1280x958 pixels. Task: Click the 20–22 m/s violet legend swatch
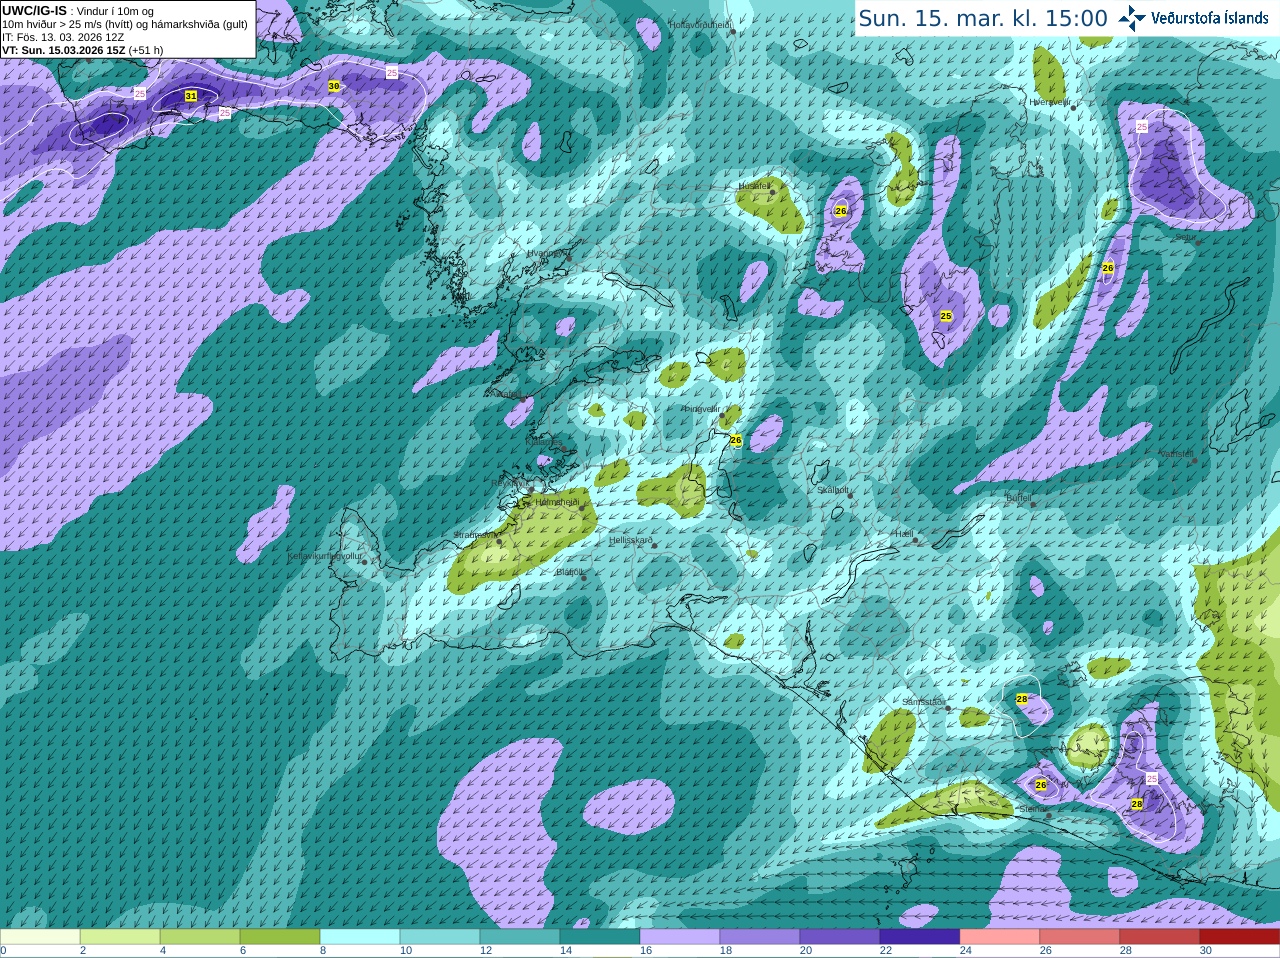point(840,936)
